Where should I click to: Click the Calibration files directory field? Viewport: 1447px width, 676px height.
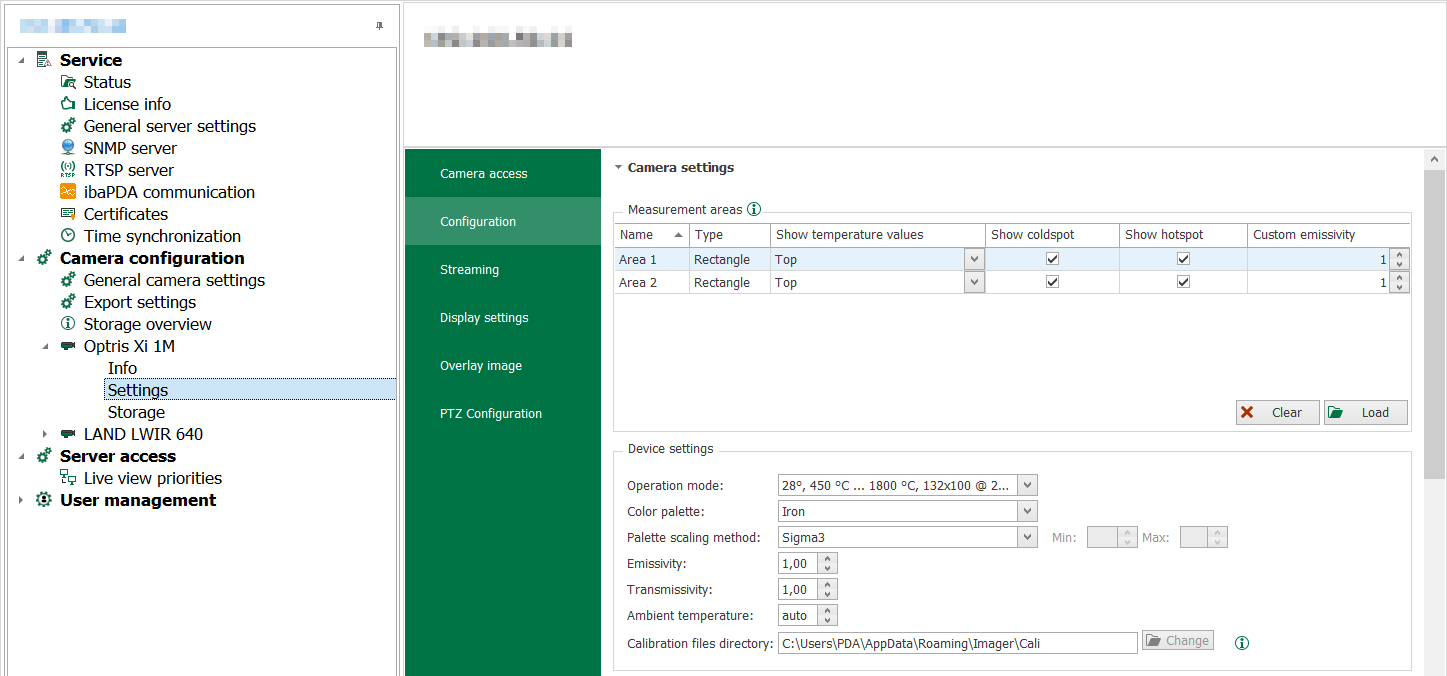coord(957,643)
